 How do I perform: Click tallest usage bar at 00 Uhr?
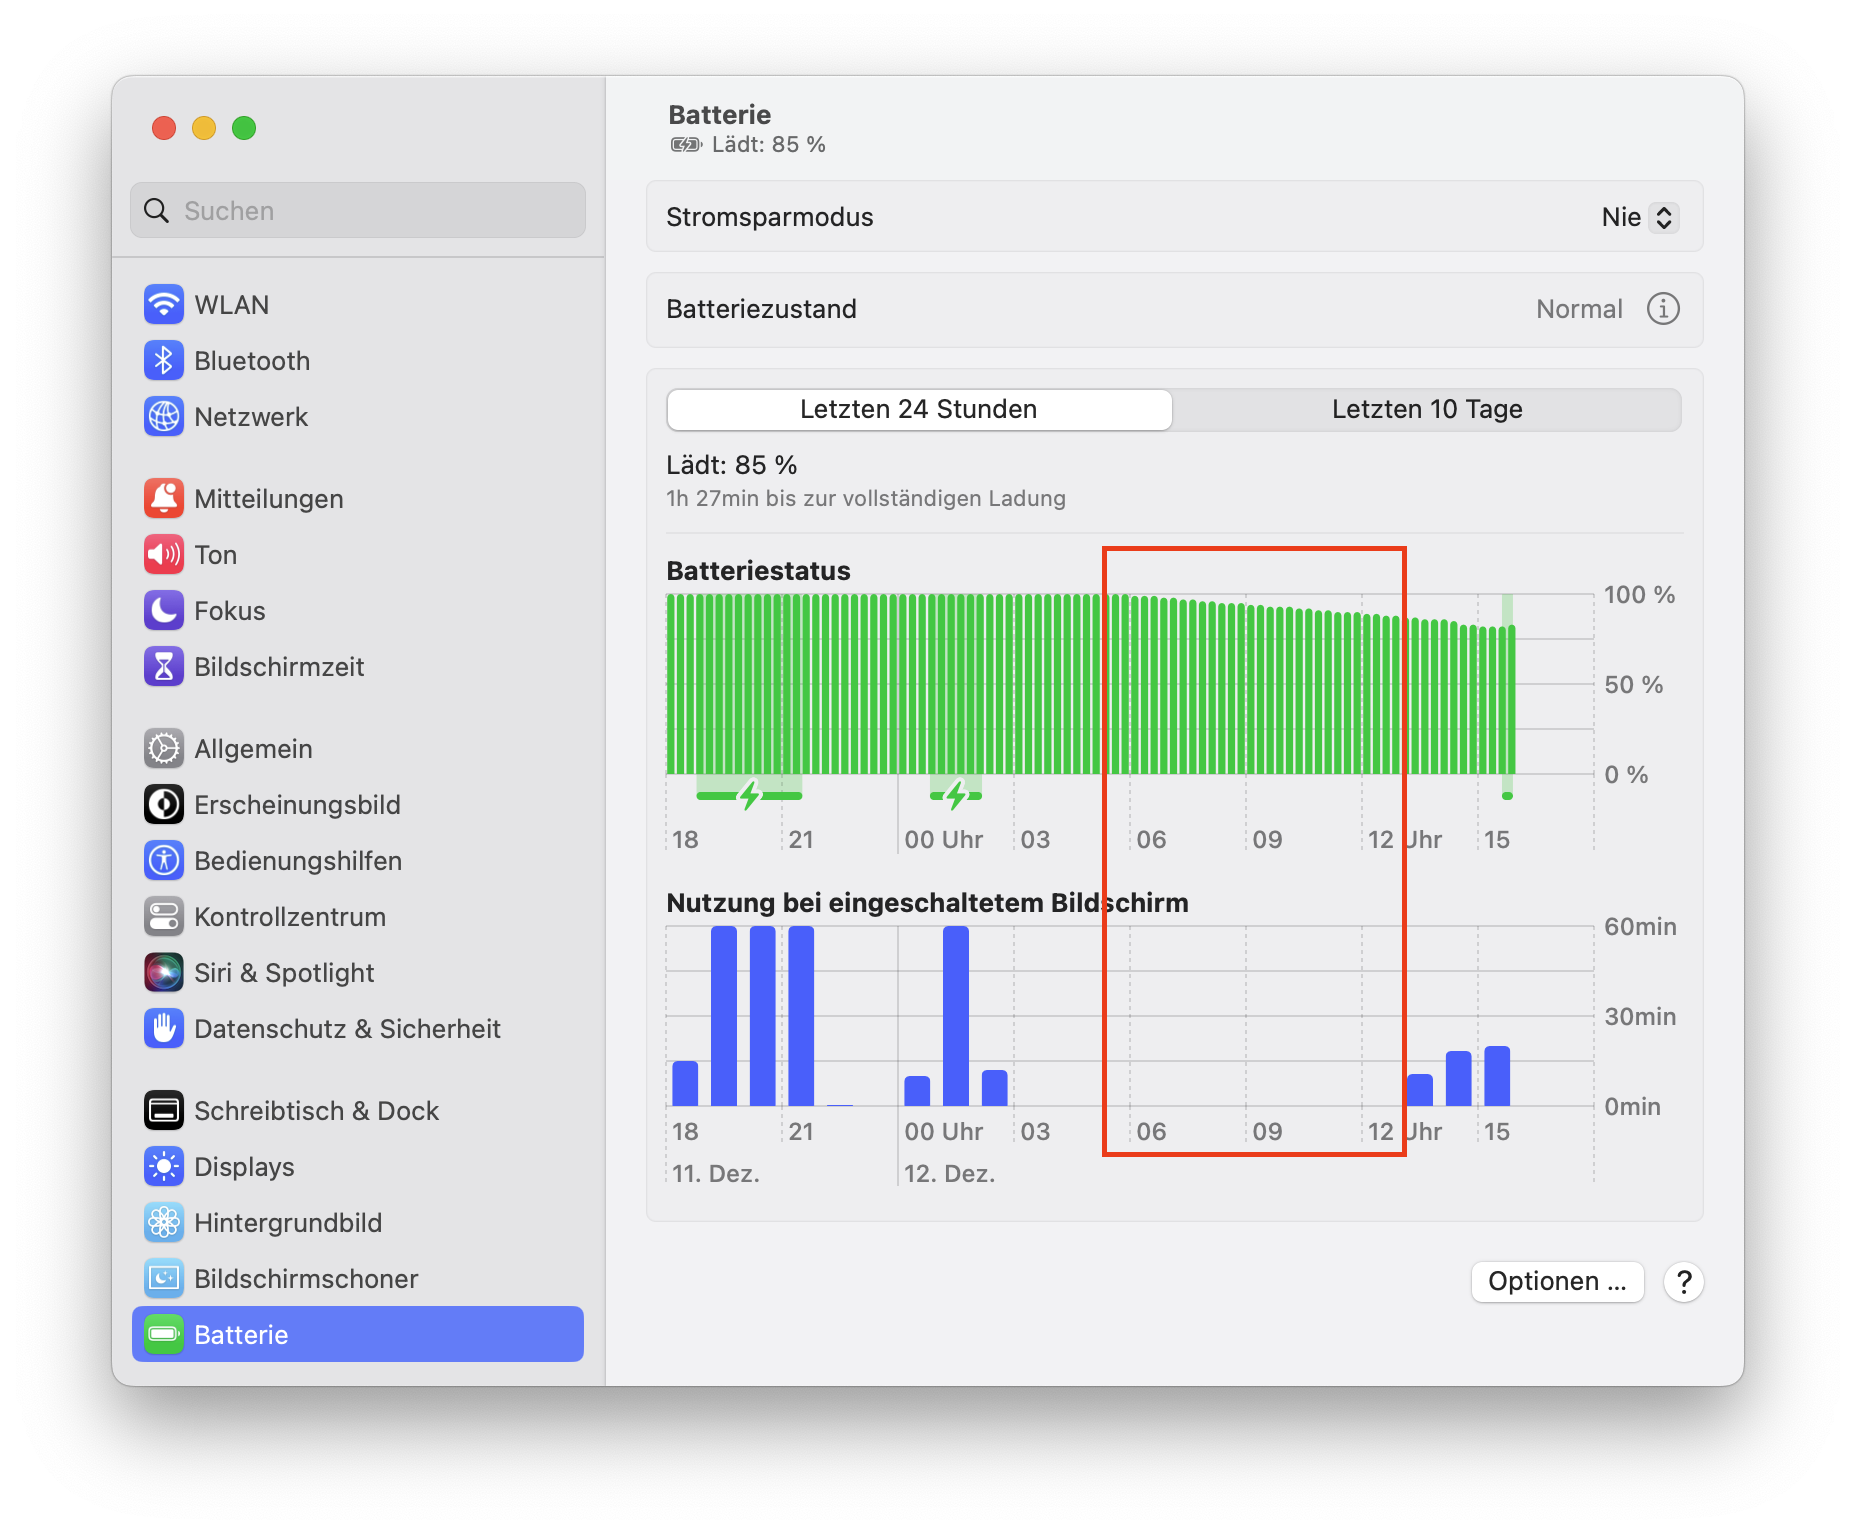pyautogui.click(x=955, y=1015)
